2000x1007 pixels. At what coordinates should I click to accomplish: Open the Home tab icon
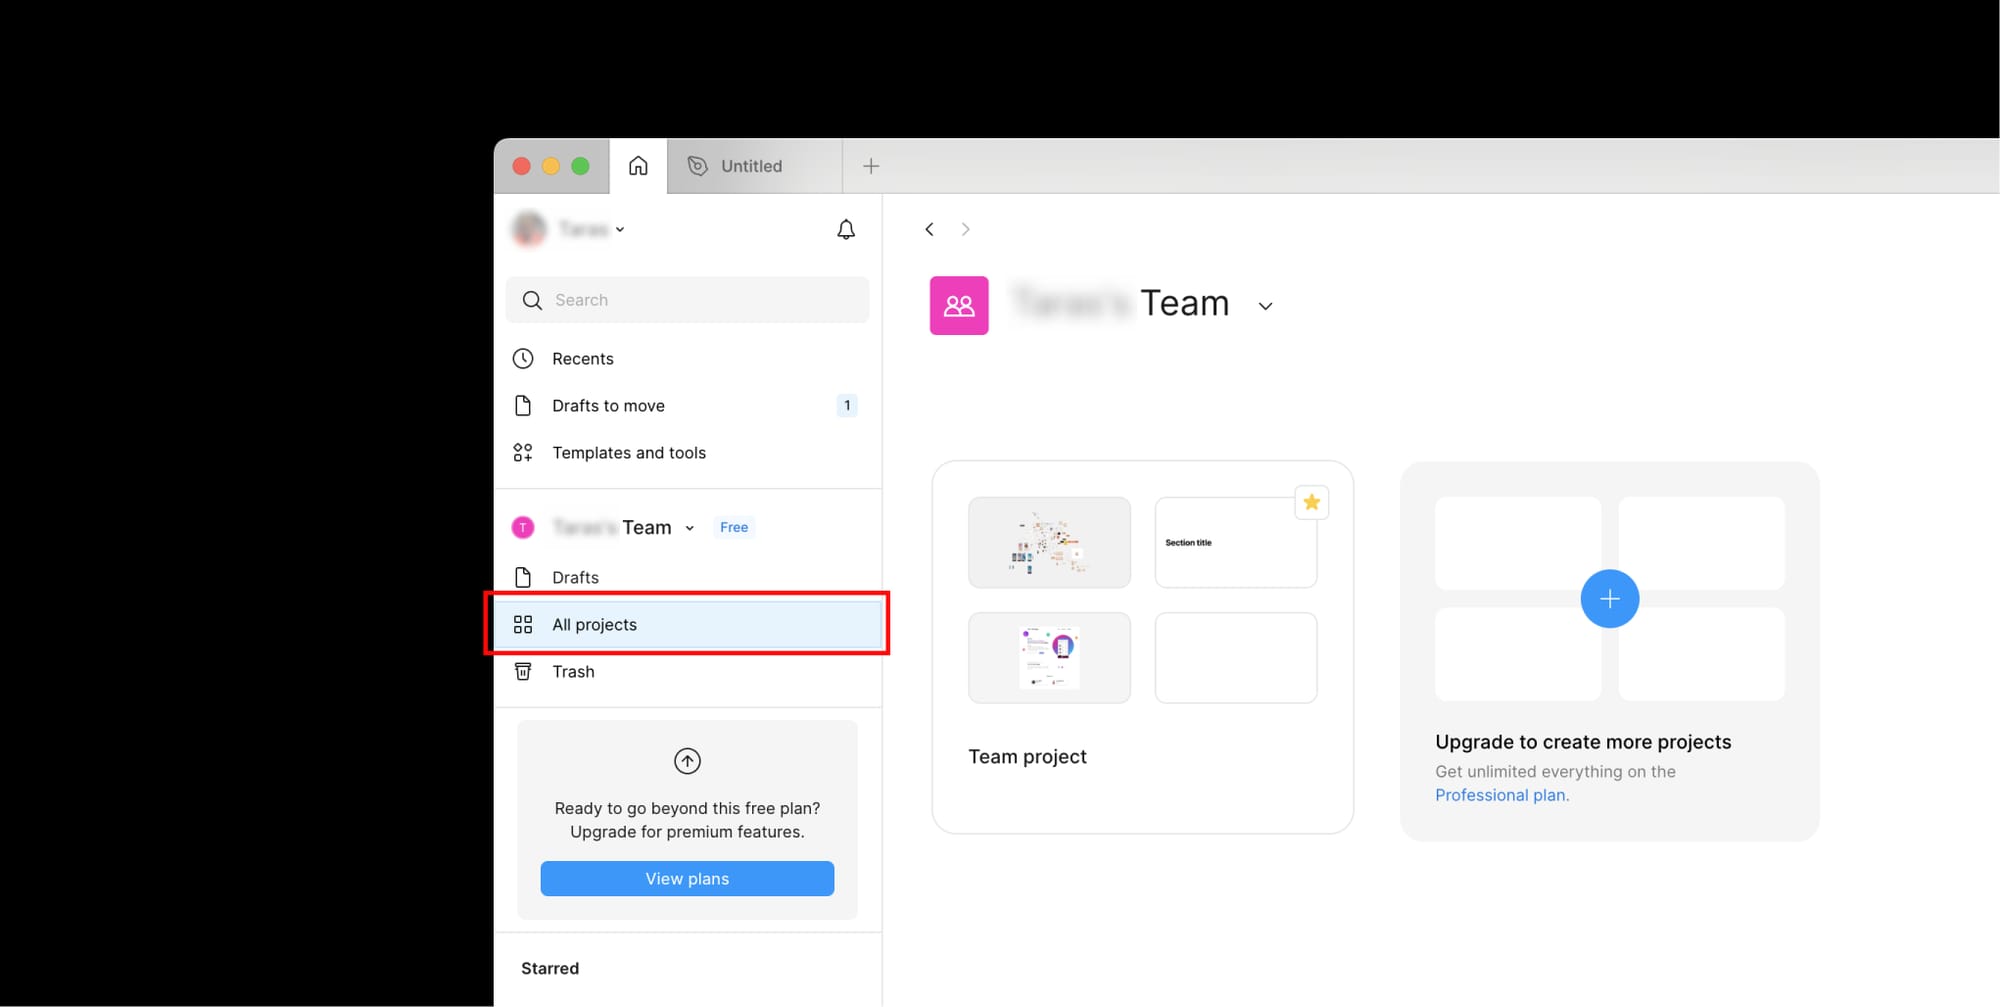point(638,166)
